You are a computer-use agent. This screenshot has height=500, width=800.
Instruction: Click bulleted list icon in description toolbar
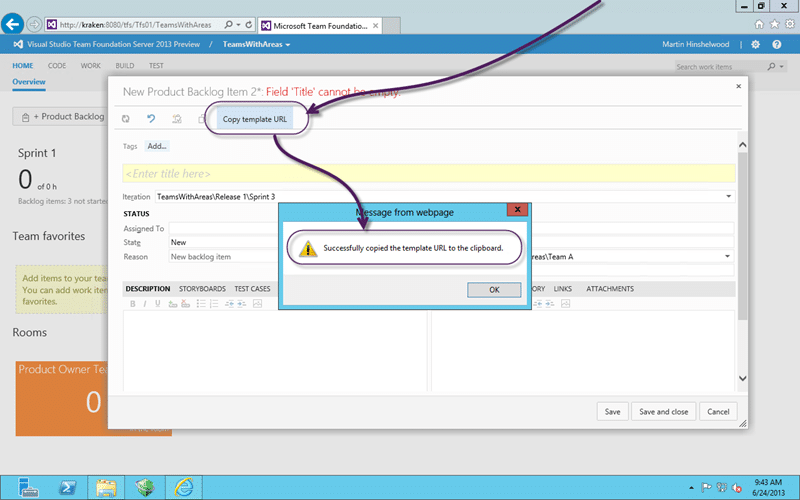coord(201,304)
